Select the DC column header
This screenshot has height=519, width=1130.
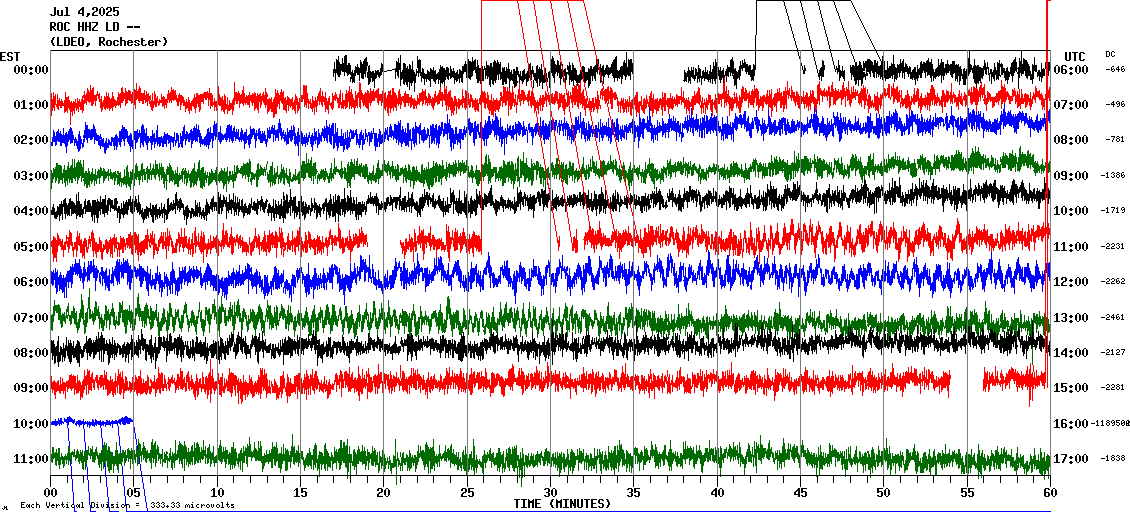(1110, 54)
